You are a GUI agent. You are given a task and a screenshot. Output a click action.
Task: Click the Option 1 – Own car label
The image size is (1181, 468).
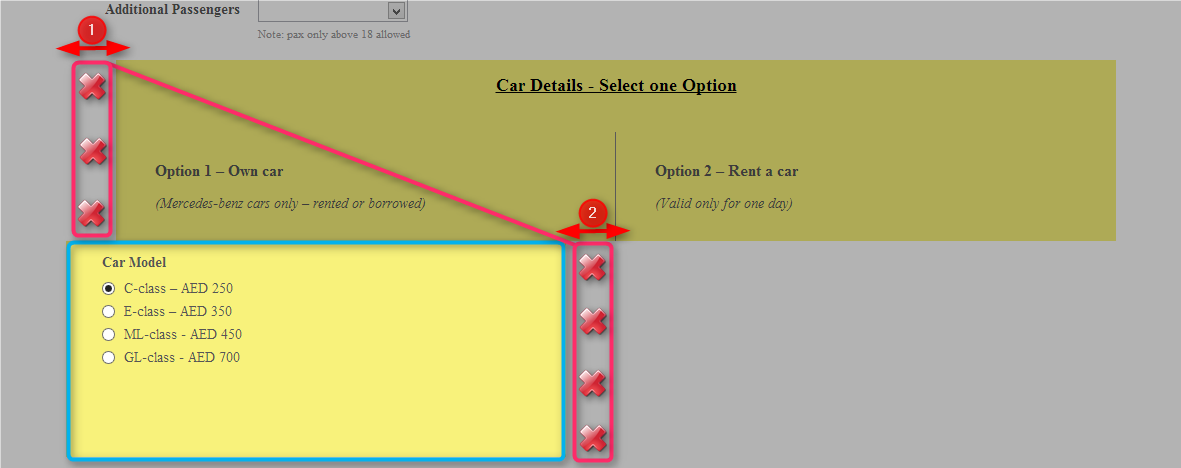point(219,171)
